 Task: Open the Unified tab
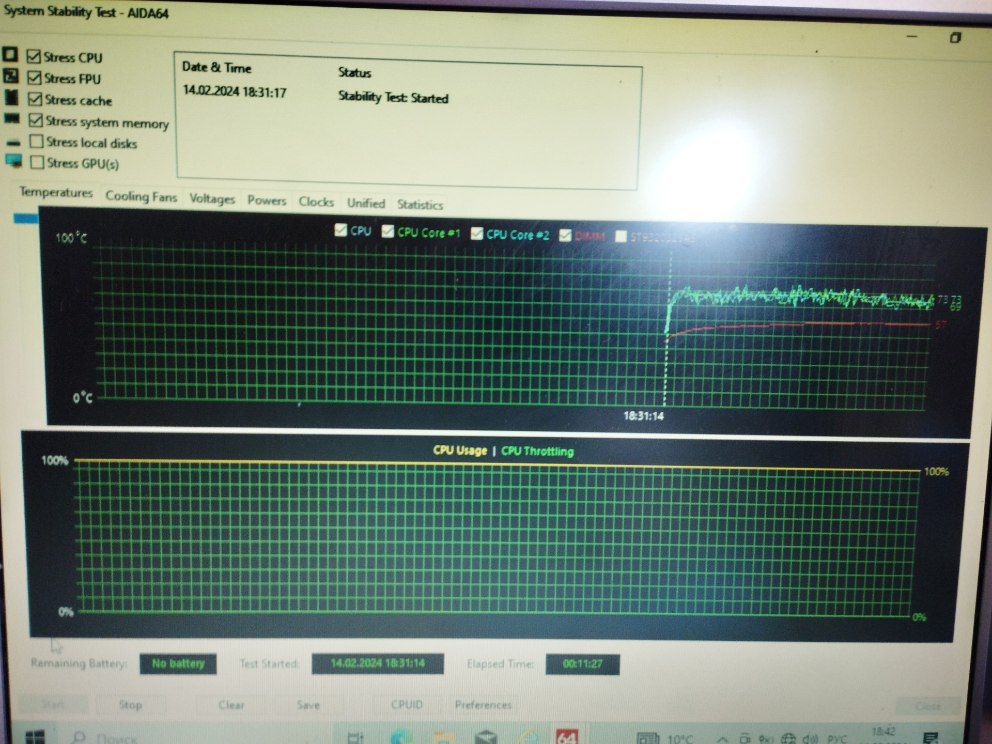366,203
